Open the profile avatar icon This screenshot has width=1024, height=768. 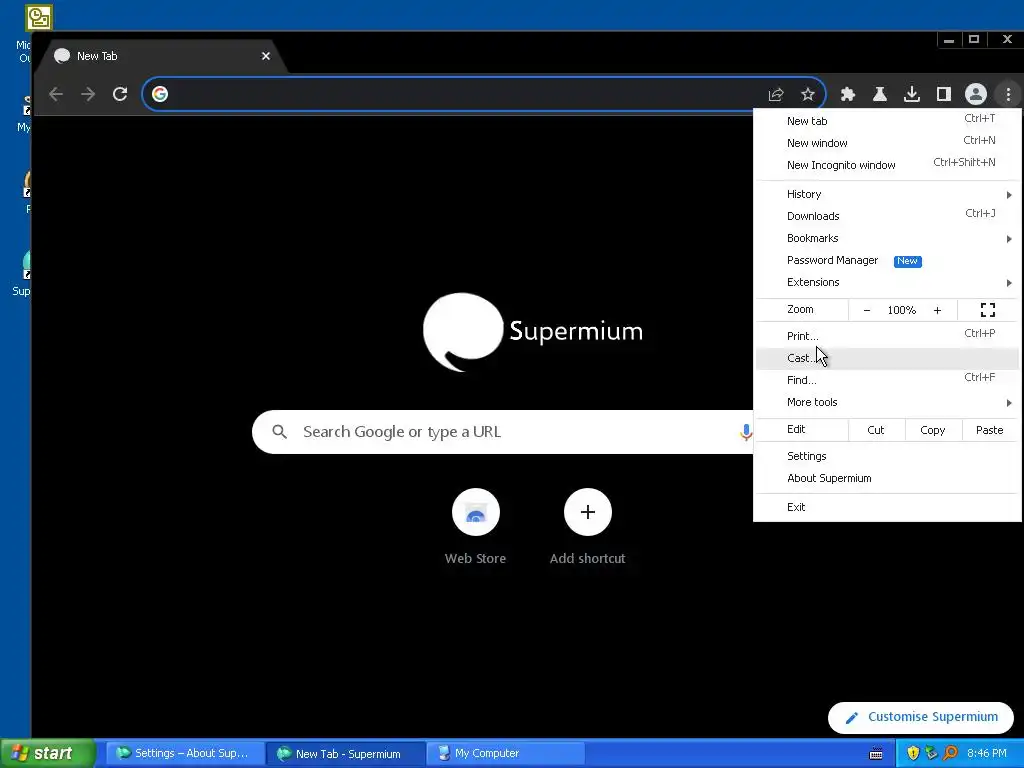click(x=976, y=95)
